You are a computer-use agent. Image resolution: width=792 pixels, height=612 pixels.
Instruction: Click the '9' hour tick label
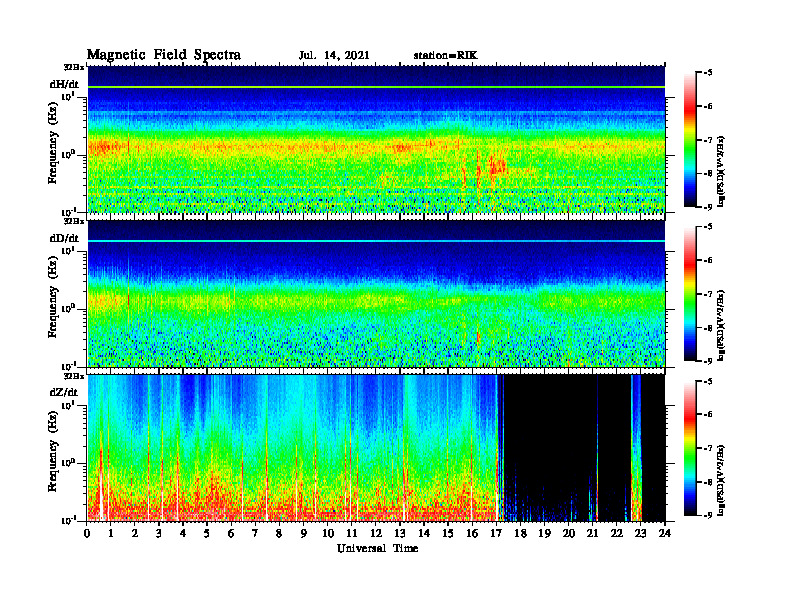point(304,534)
